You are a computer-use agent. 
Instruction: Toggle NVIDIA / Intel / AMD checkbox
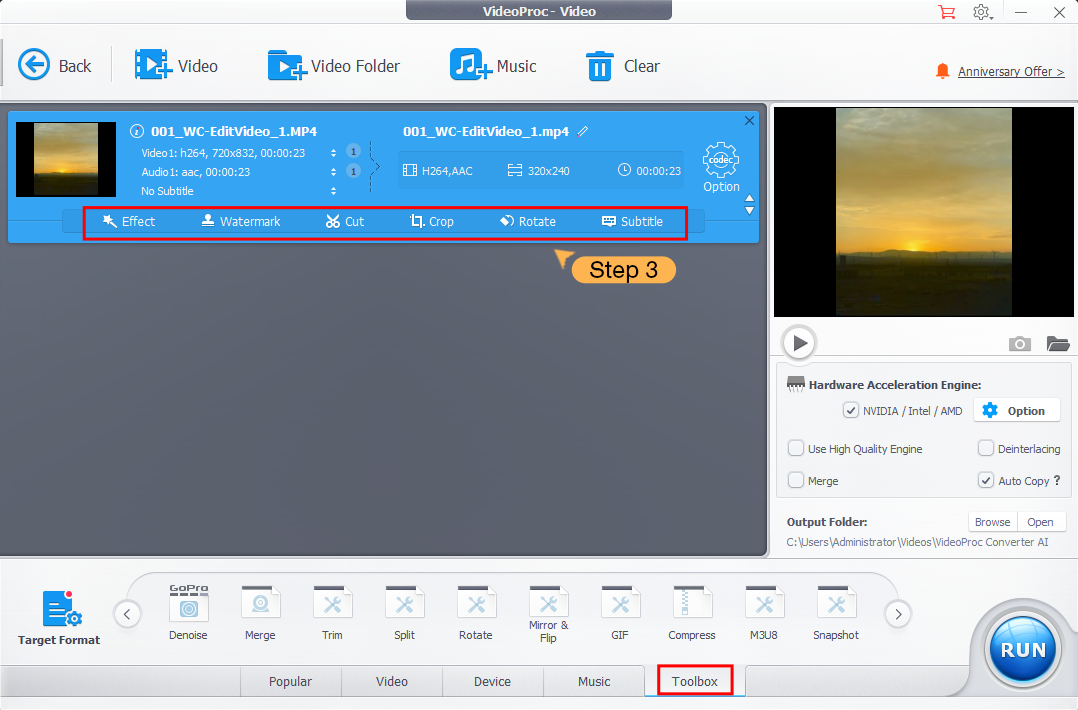[x=850, y=410]
